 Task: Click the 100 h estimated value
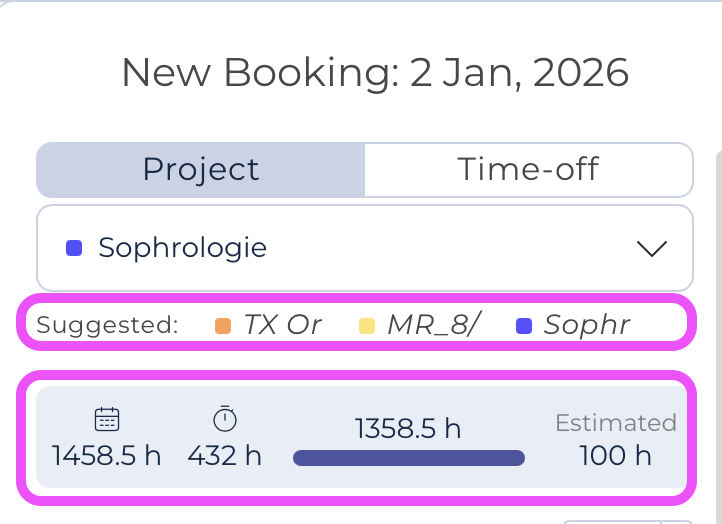[x=616, y=456]
